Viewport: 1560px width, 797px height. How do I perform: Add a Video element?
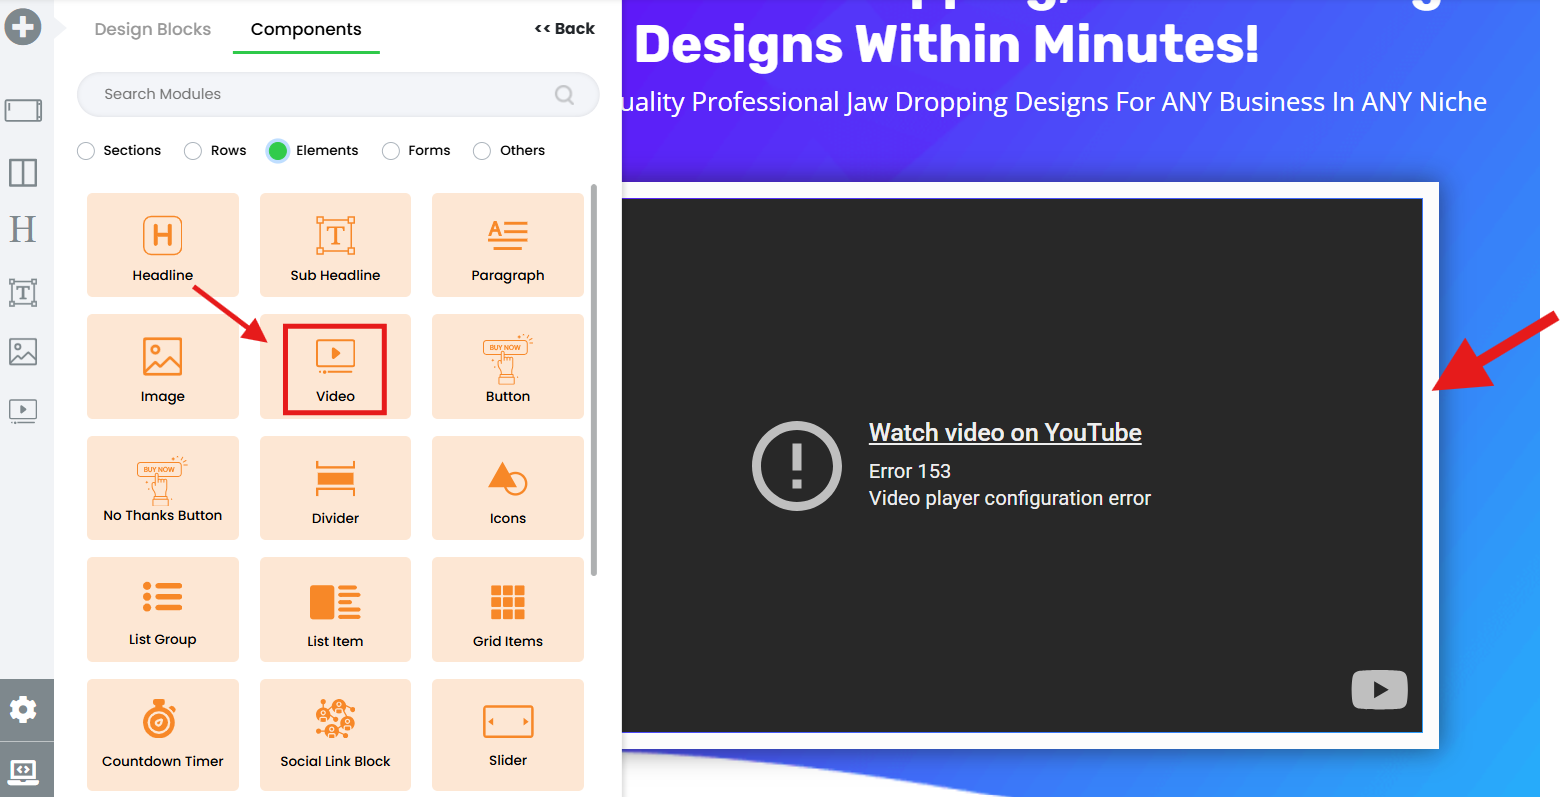click(x=335, y=366)
